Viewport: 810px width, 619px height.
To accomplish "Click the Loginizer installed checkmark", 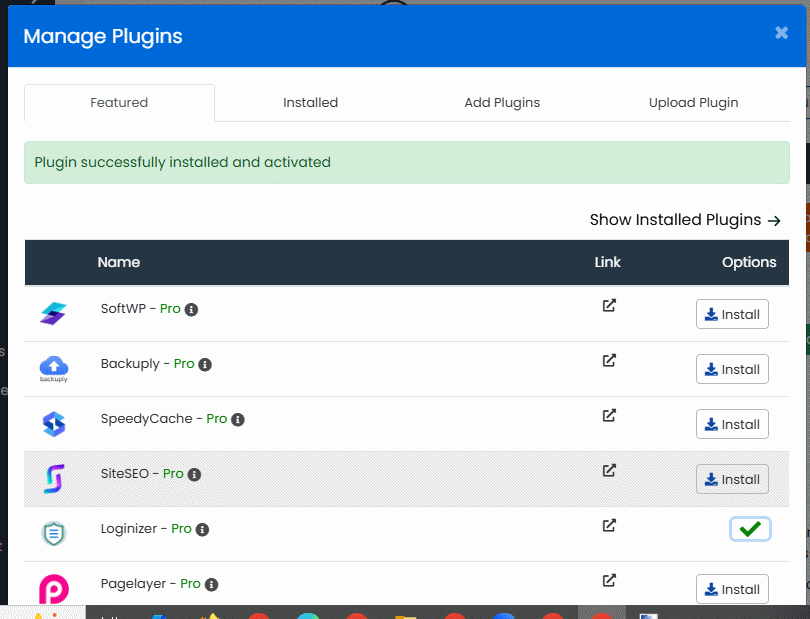I will pos(750,529).
